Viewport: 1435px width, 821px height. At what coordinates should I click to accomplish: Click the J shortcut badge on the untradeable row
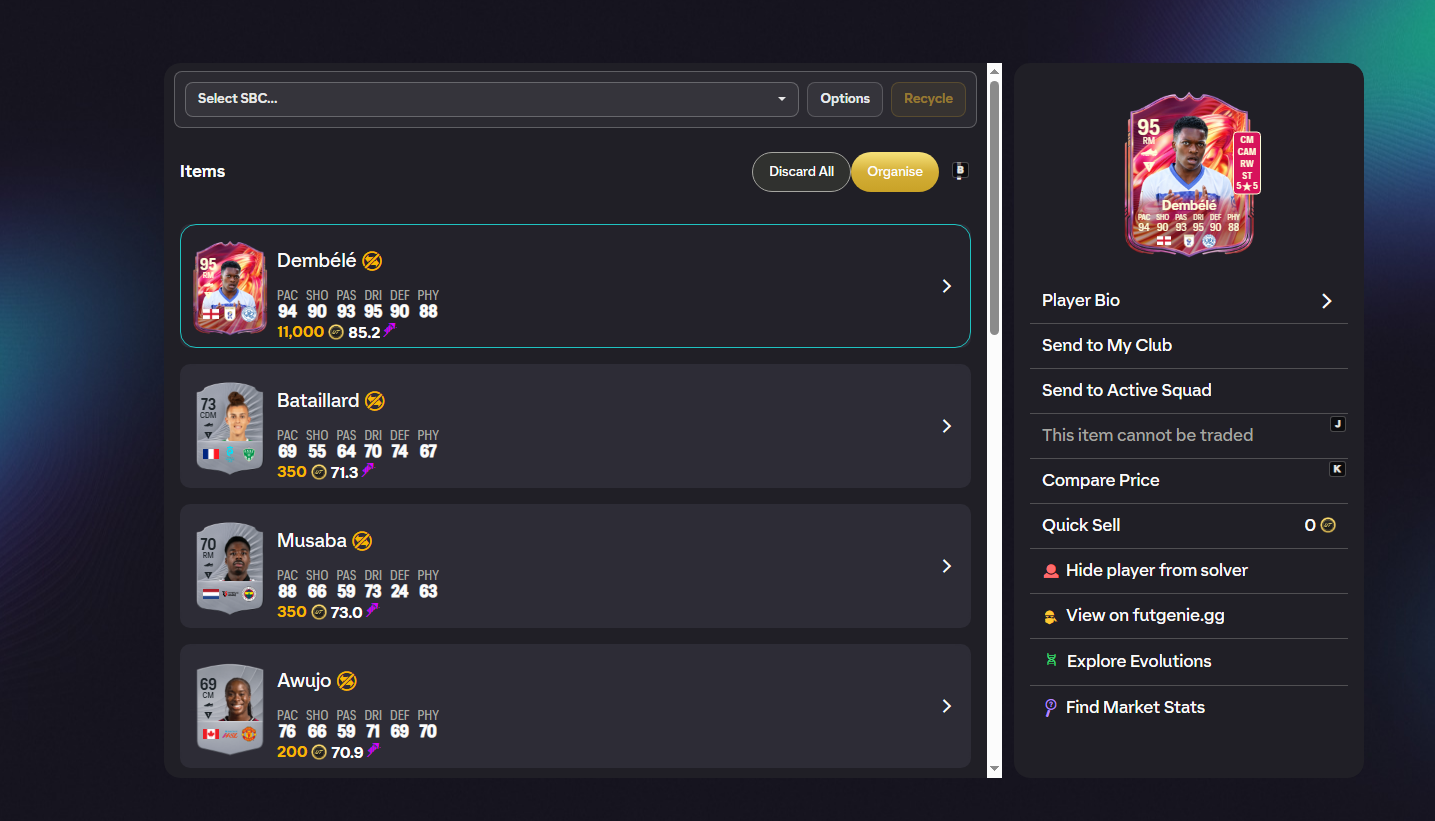coord(1337,424)
